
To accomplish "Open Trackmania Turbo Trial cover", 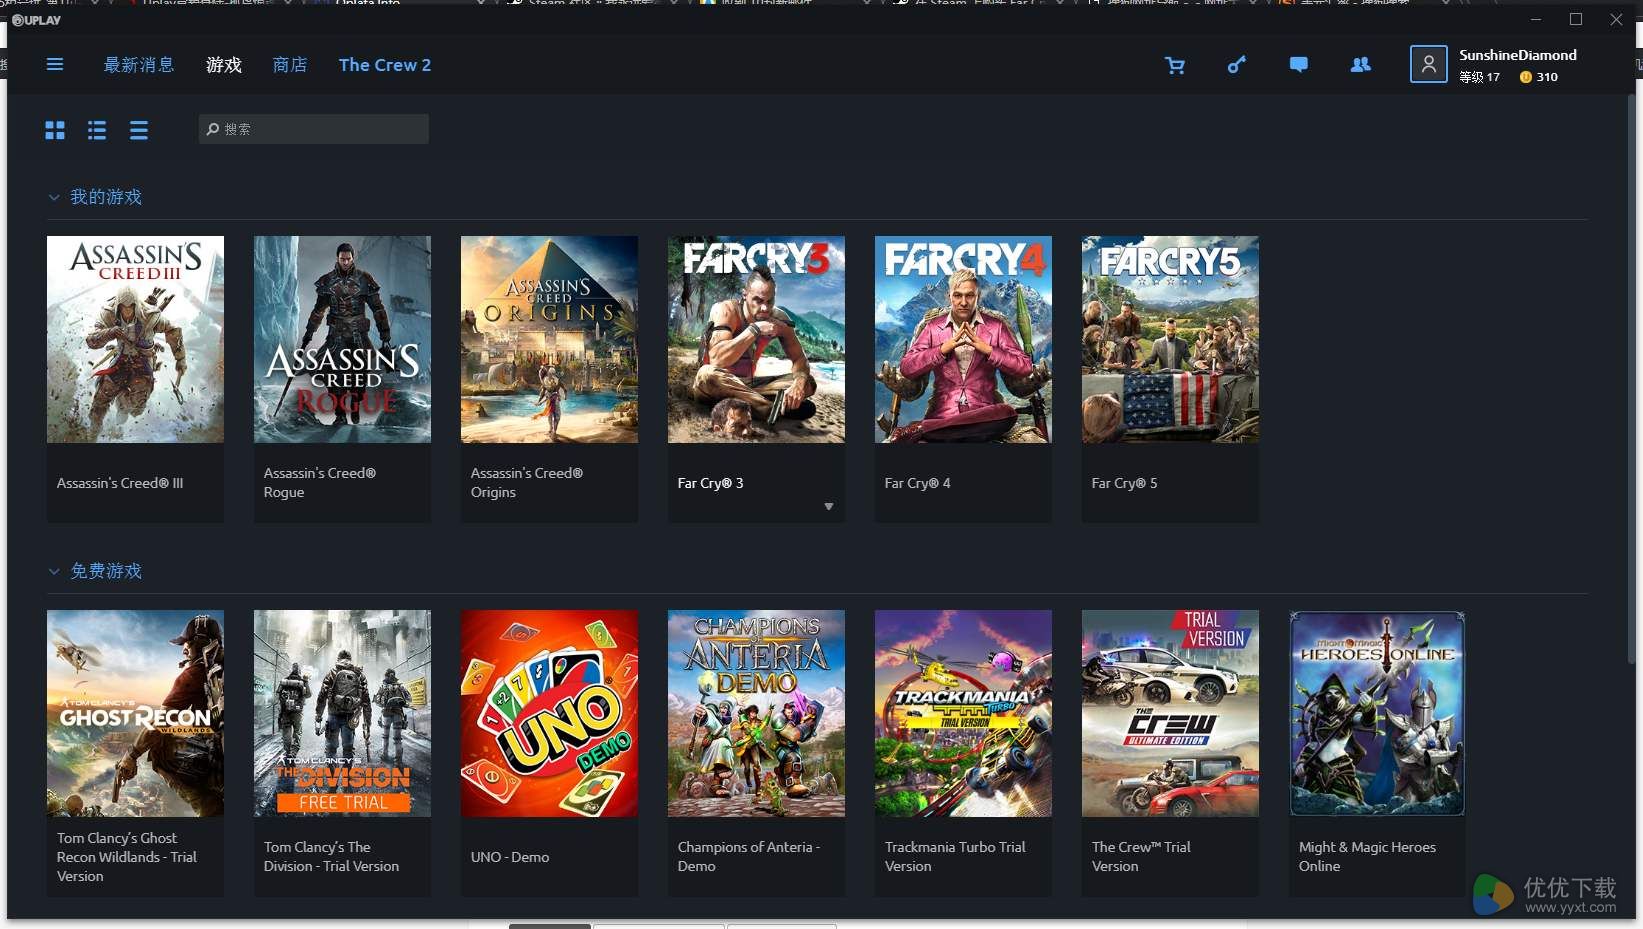I will coord(963,714).
